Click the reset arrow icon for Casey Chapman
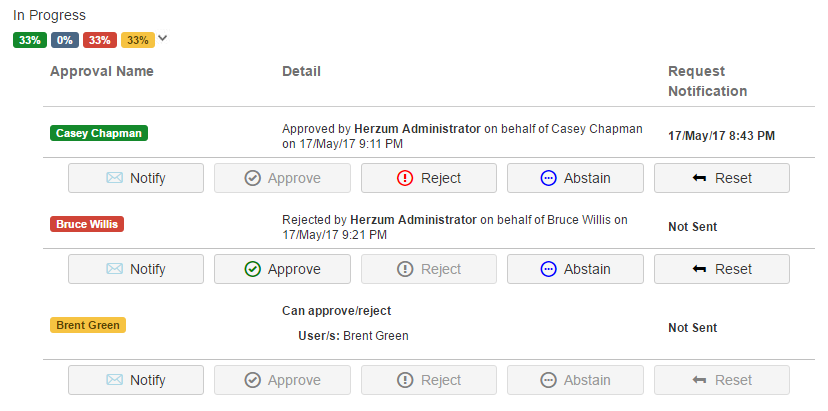Viewport: 828px width, 411px height. 700,179
